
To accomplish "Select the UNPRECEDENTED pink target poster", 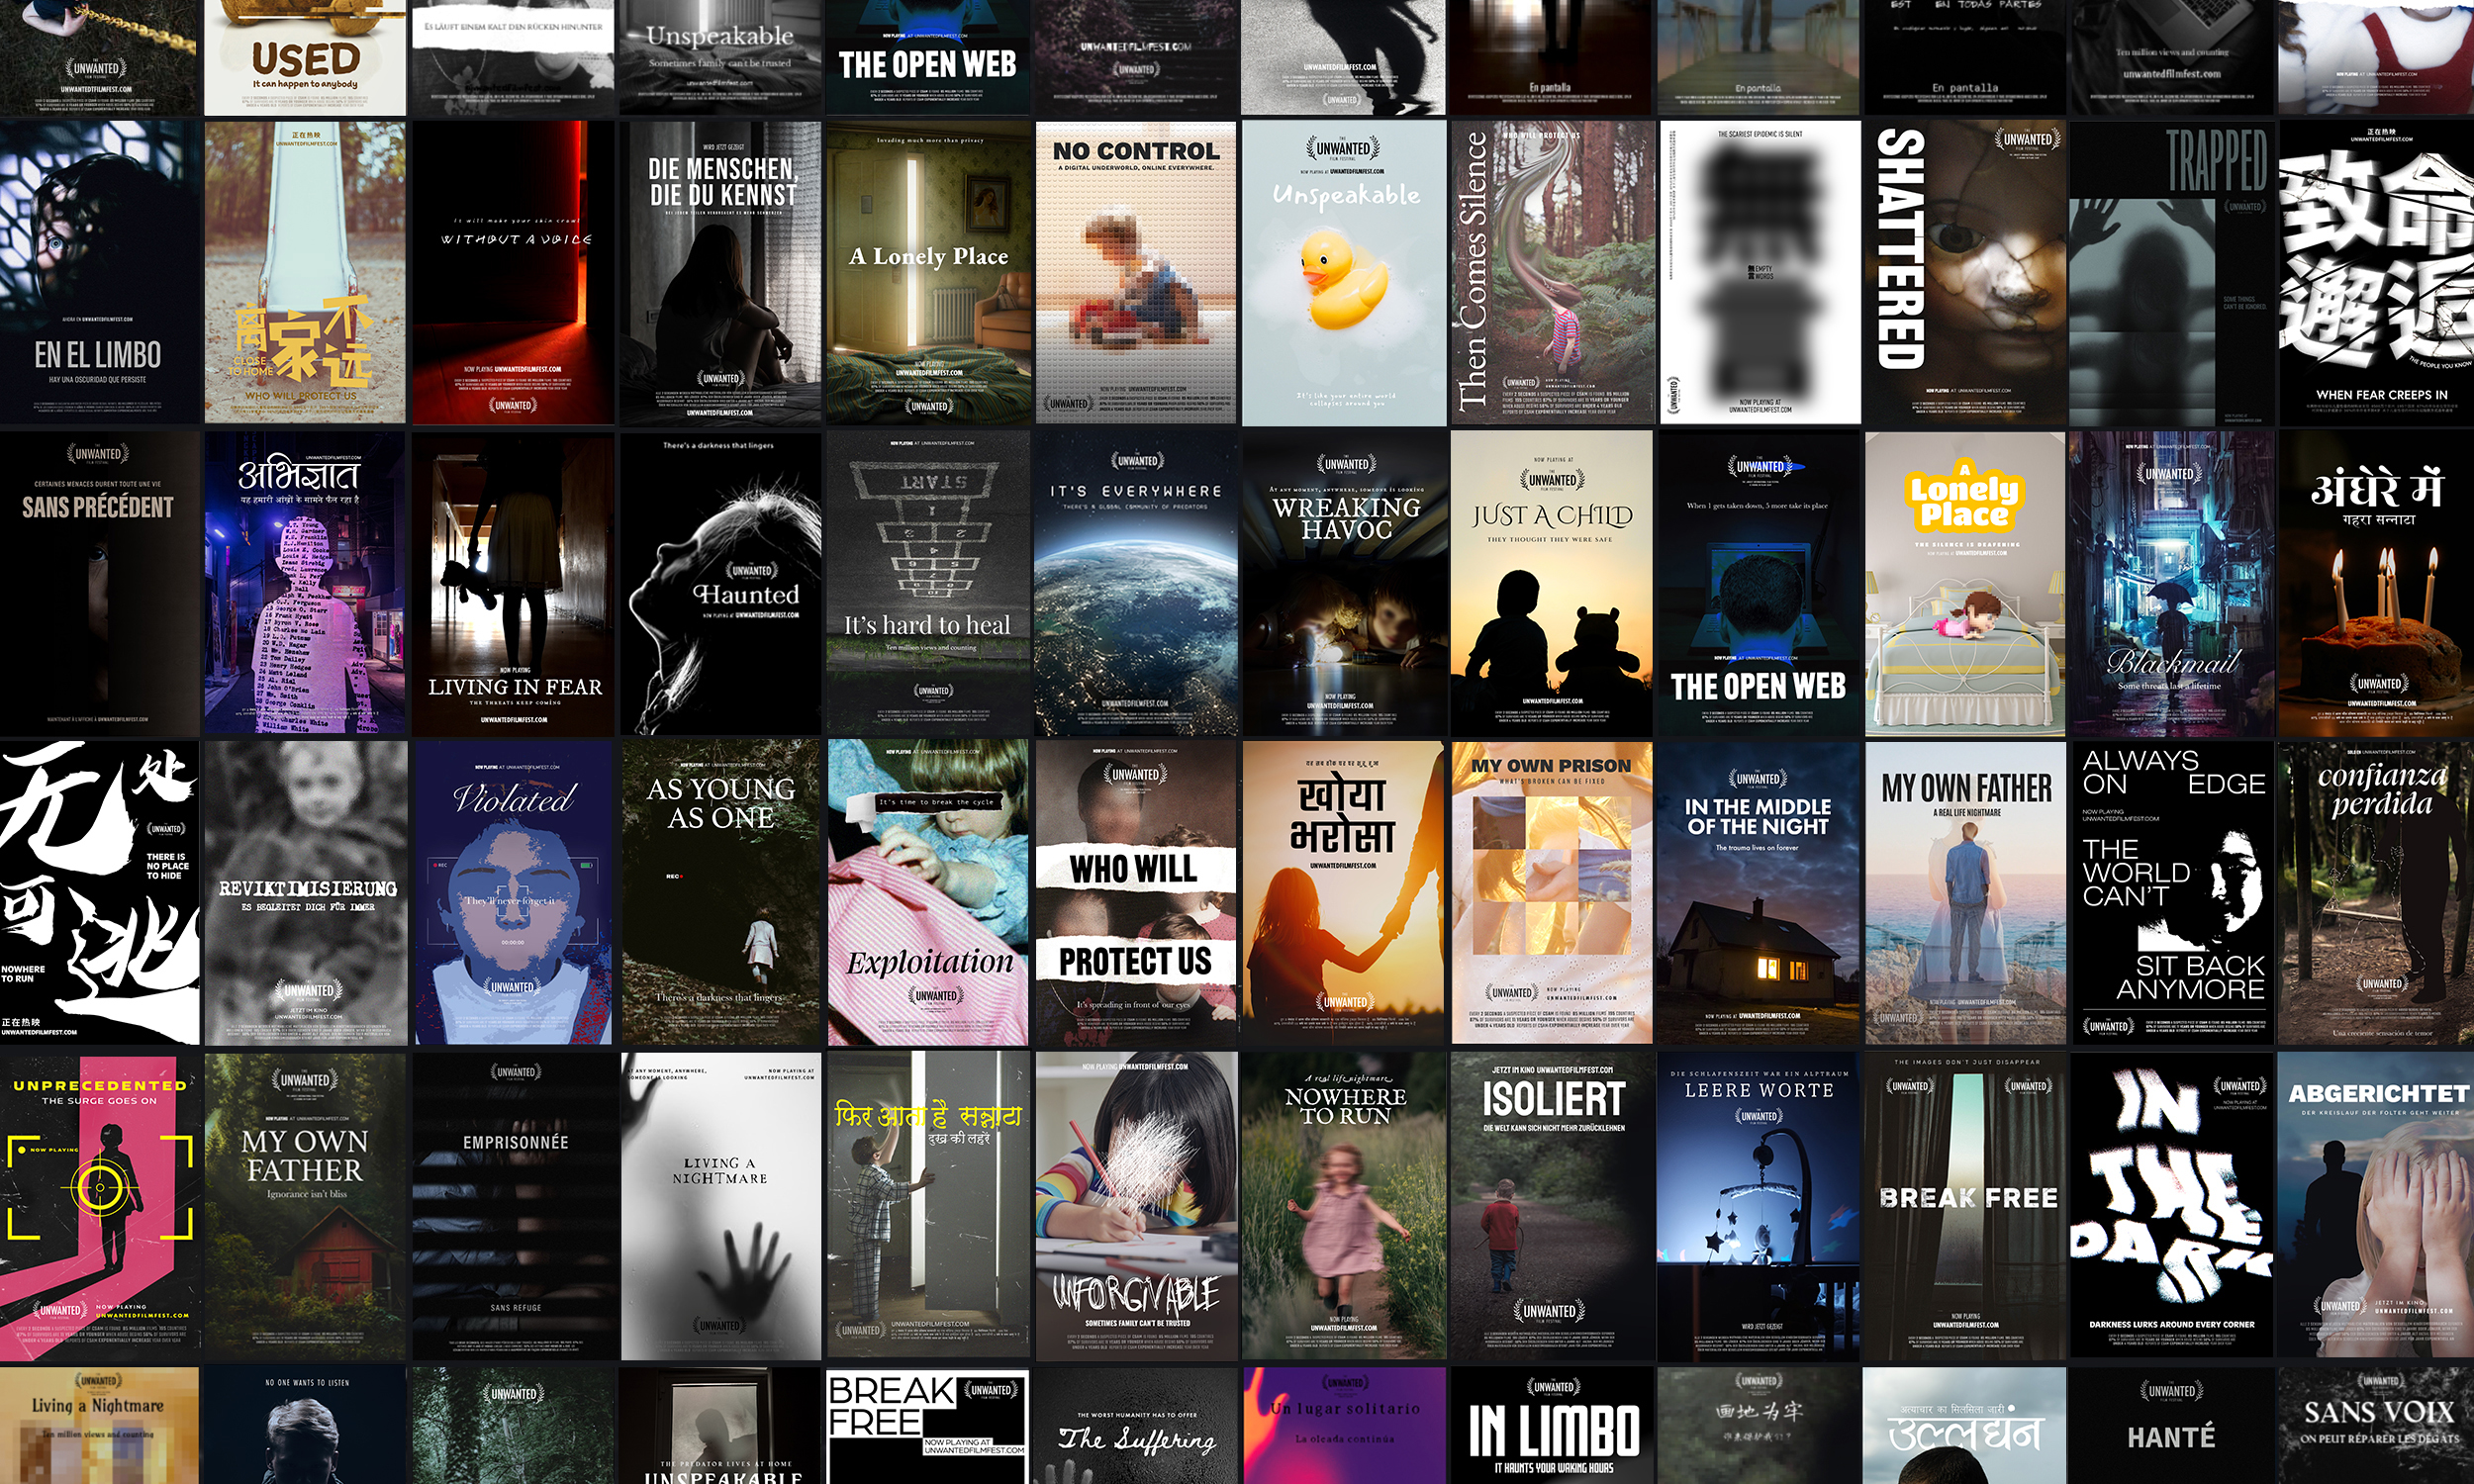I will pyautogui.click(x=99, y=1206).
